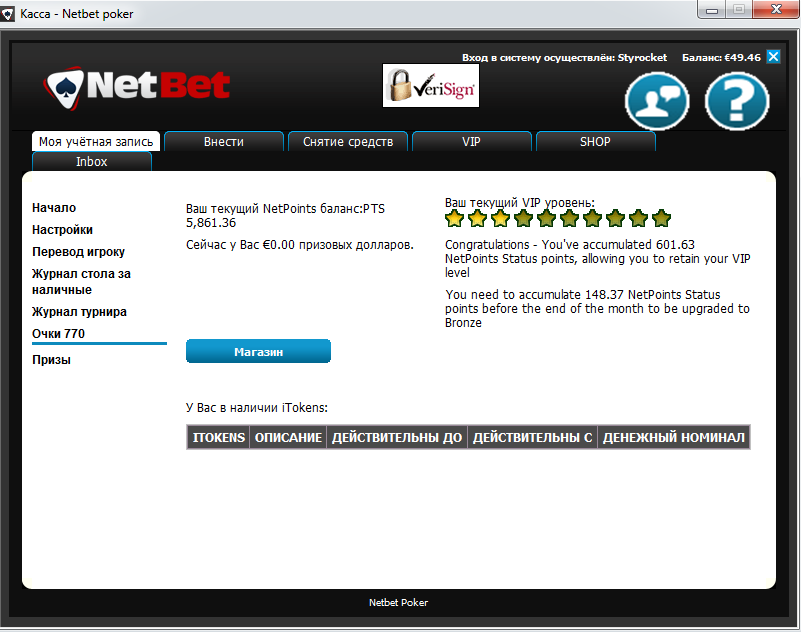Minimize the Netbet poker window

[712, 9]
